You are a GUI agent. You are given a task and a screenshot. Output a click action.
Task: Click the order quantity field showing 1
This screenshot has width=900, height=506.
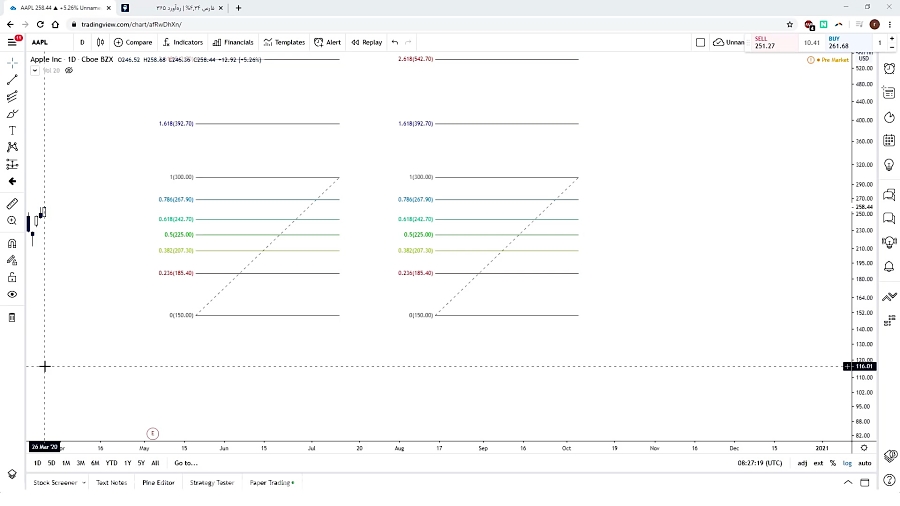click(x=879, y=42)
